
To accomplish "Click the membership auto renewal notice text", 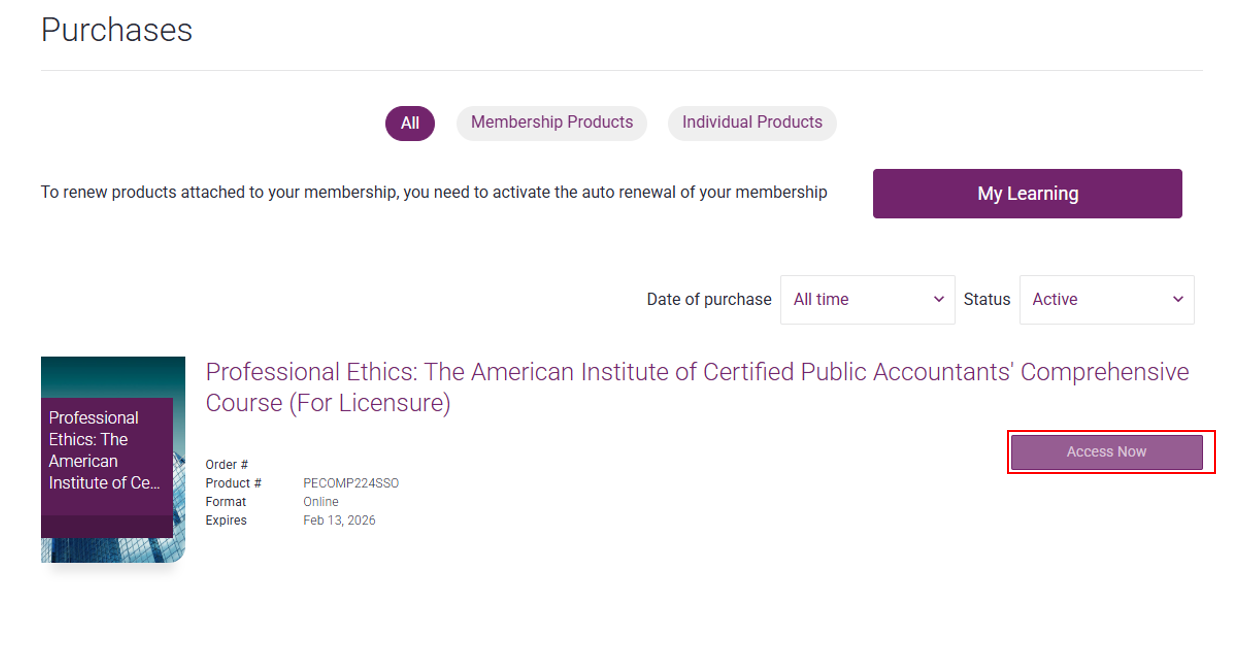I will (434, 192).
